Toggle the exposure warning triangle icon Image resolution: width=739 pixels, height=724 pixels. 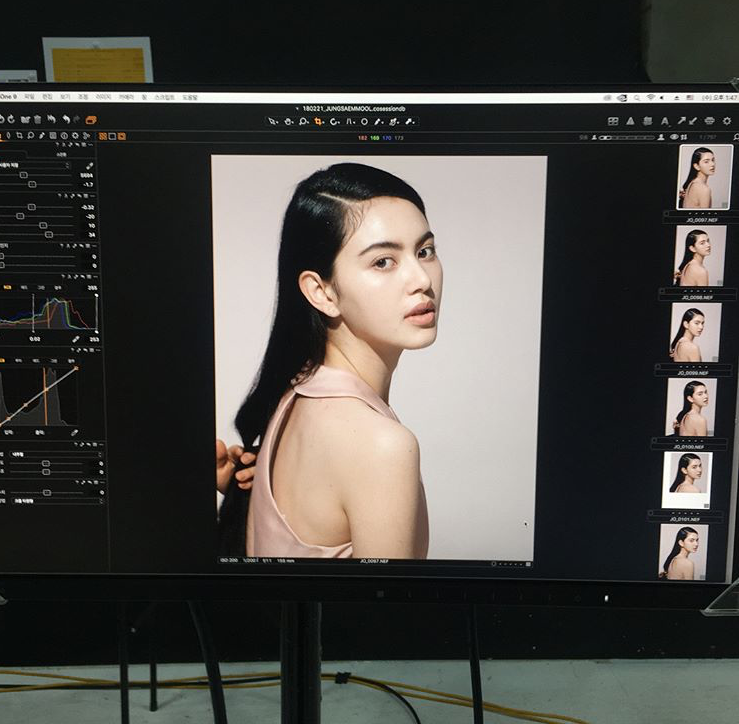[630, 121]
